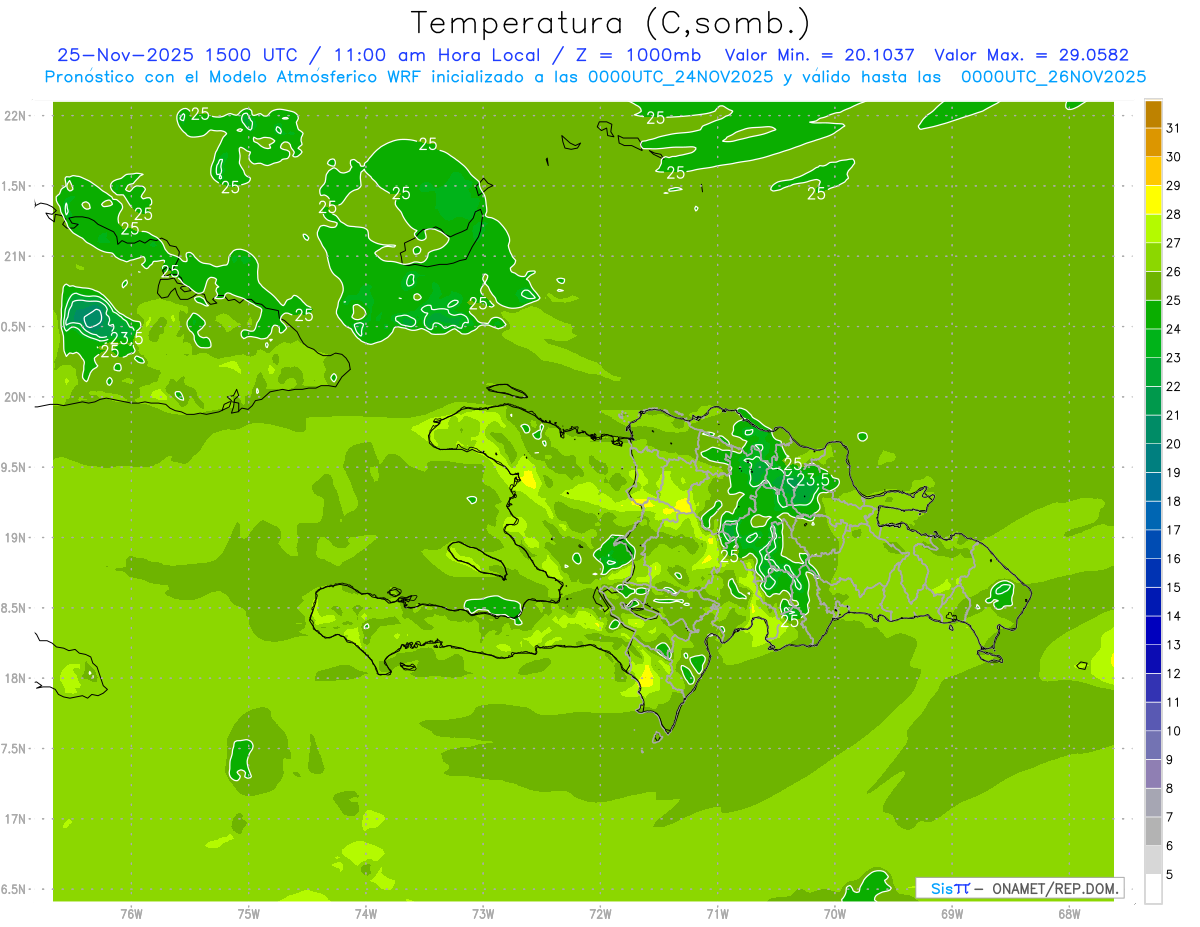1200x927 pixels.
Task: Click the yellow legend band between 28 and 29
Action: tap(1153, 200)
